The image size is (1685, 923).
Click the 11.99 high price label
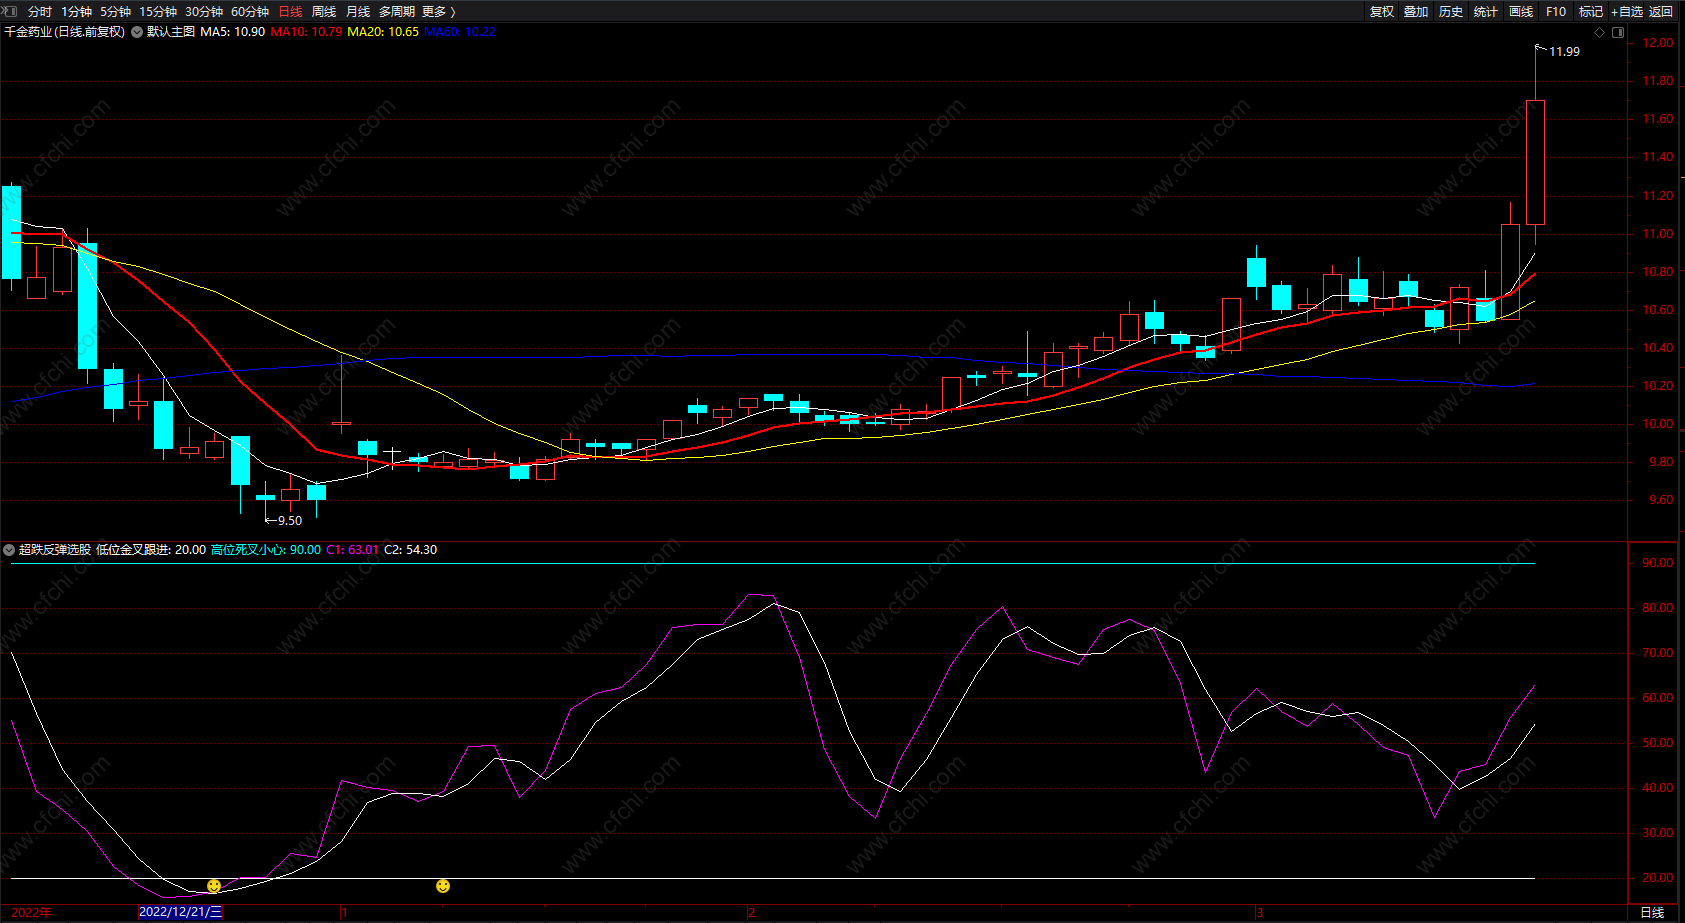click(1564, 51)
